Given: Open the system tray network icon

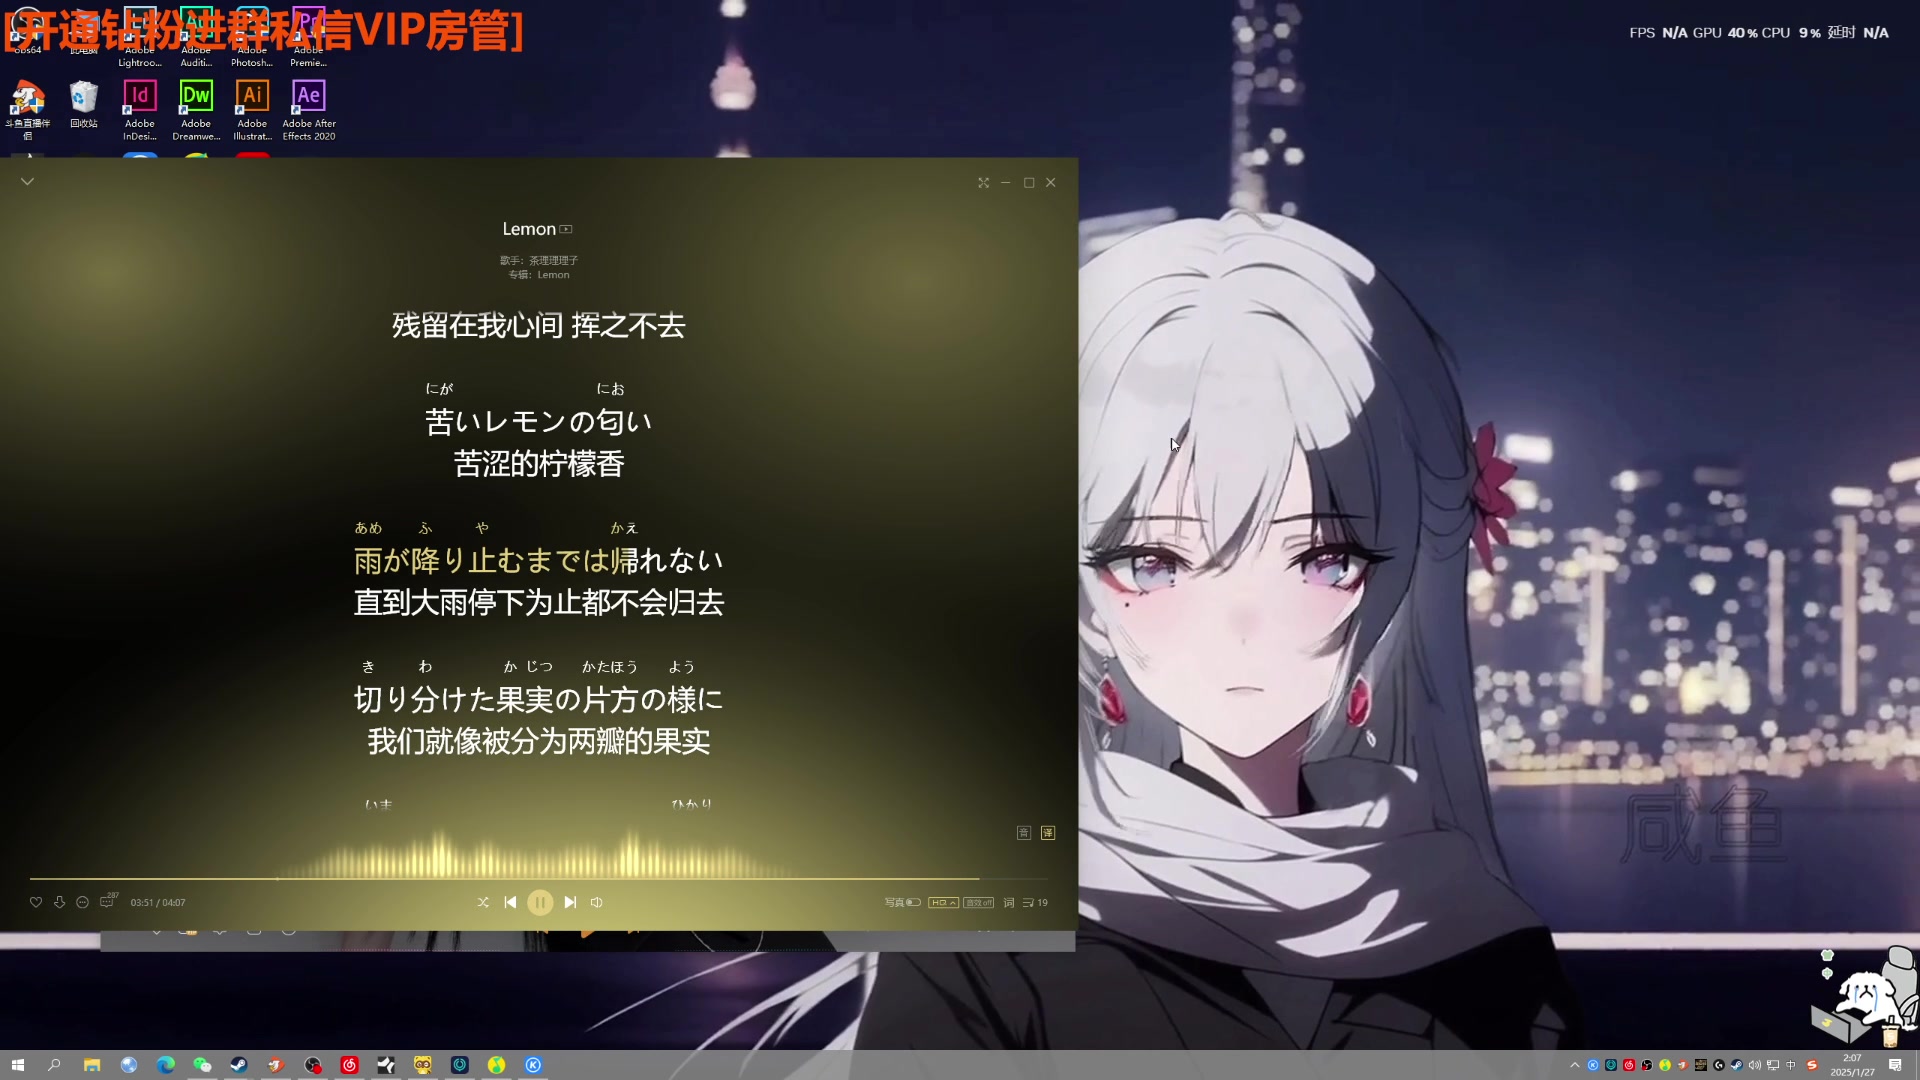Looking at the screenshot, I should click(x=1773, y=1065).
